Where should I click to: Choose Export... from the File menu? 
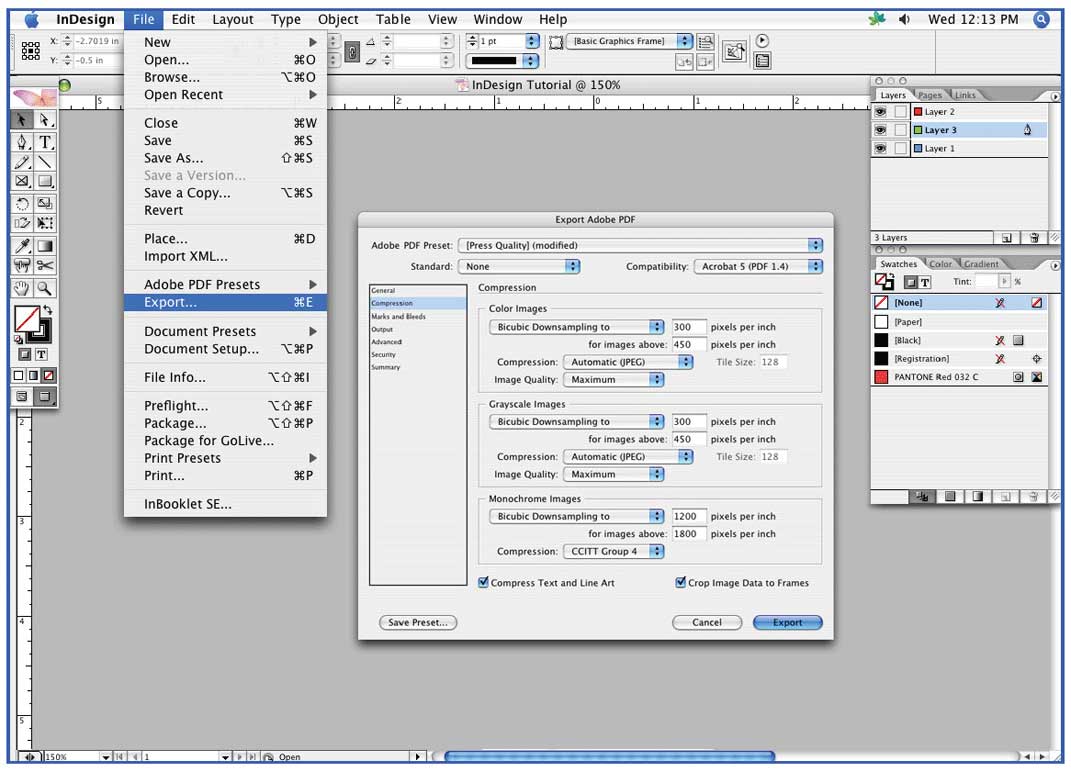point(225,302)
